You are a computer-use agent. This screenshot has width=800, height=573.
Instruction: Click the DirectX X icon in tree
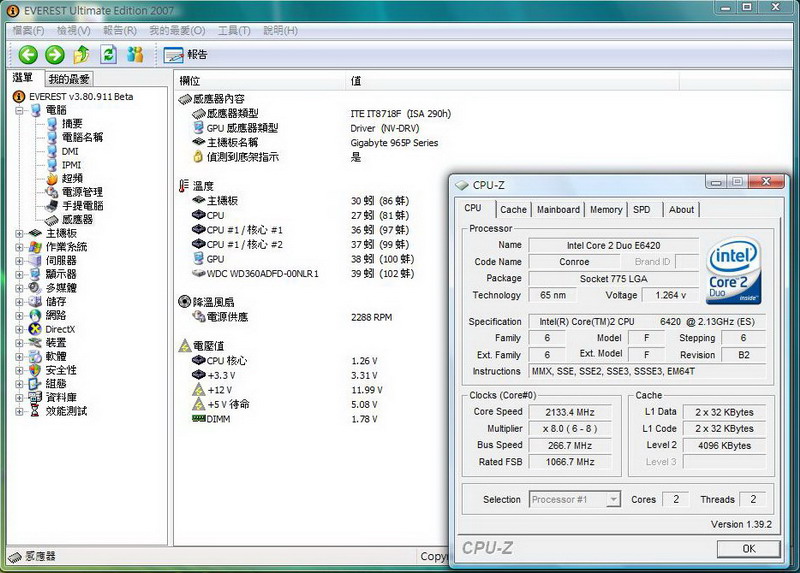(35, 329)
